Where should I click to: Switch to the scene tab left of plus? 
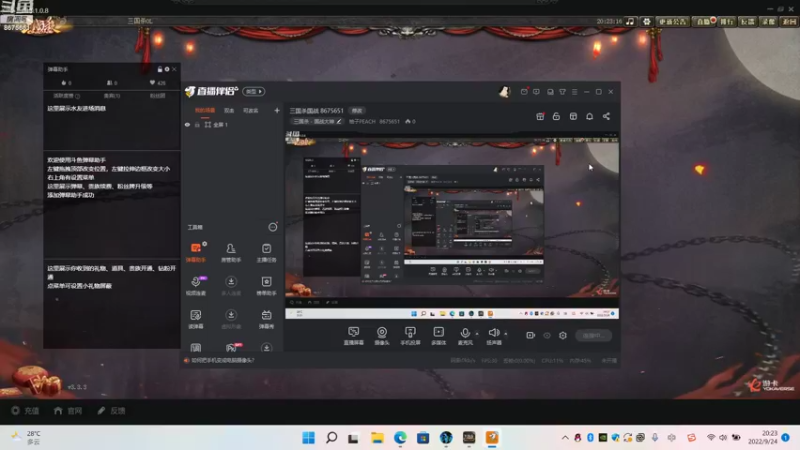(251, 110)
